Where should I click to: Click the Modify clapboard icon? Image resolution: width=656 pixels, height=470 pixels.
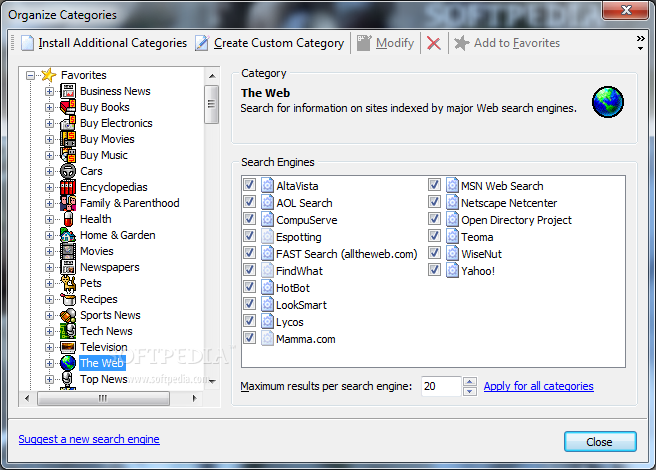tap(364, 43)
